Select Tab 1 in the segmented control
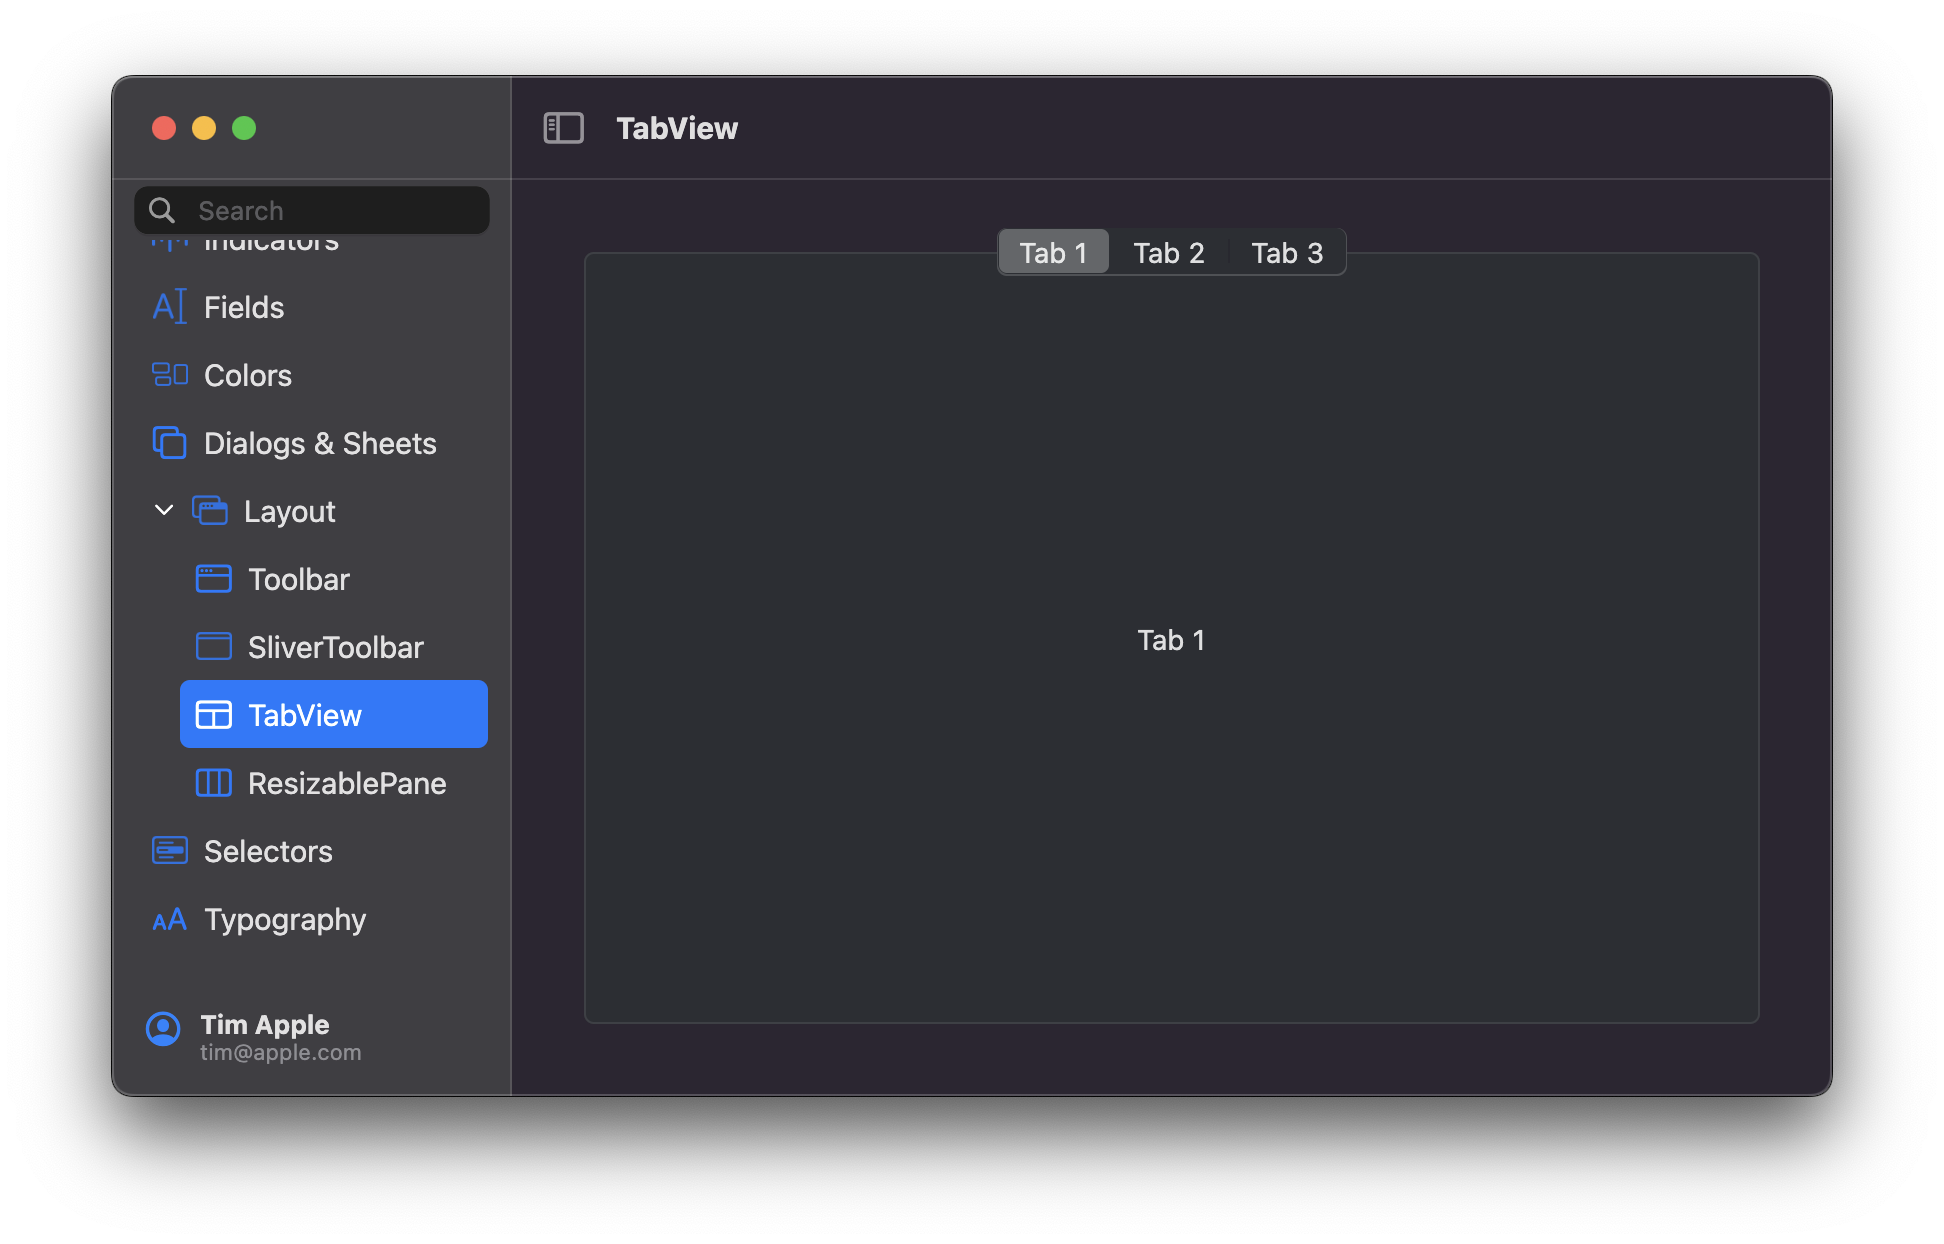 click(1053, 253)
